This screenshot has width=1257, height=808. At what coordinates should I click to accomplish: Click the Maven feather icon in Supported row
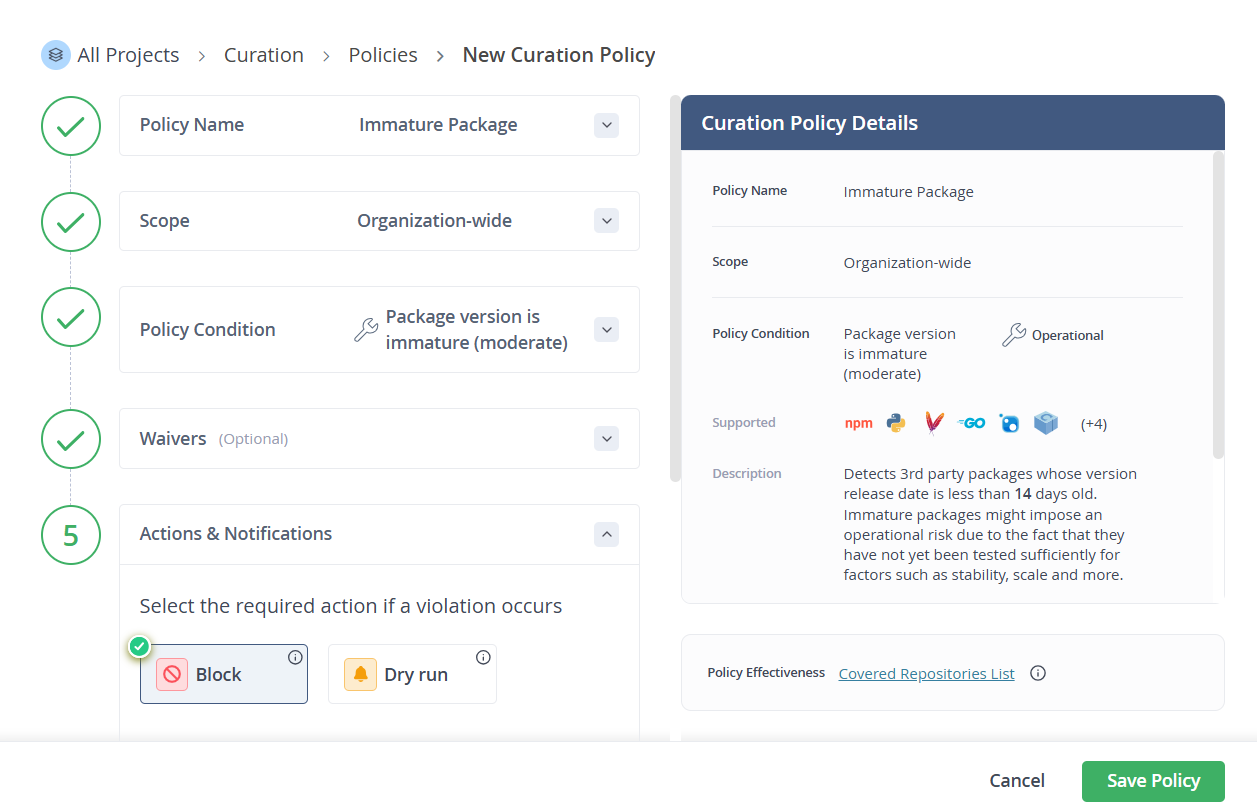[x=933, y=423]
